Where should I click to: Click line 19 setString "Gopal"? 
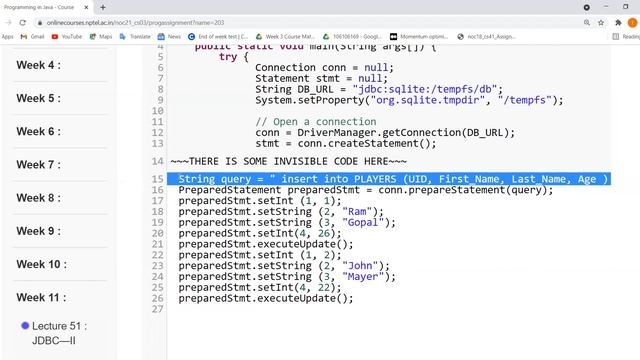[287, 223]
